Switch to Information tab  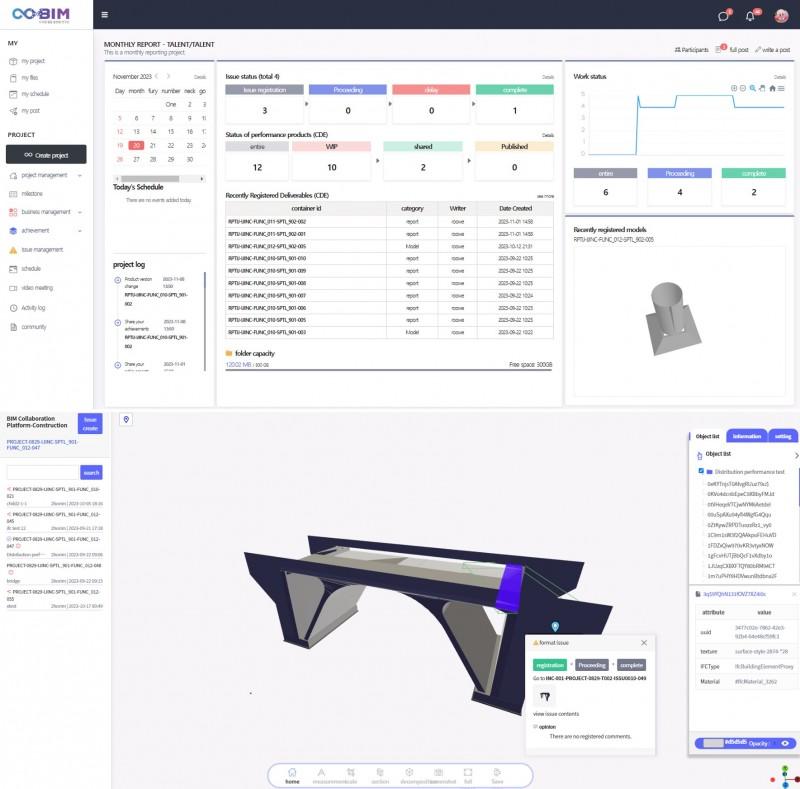[x=746, y=436]
